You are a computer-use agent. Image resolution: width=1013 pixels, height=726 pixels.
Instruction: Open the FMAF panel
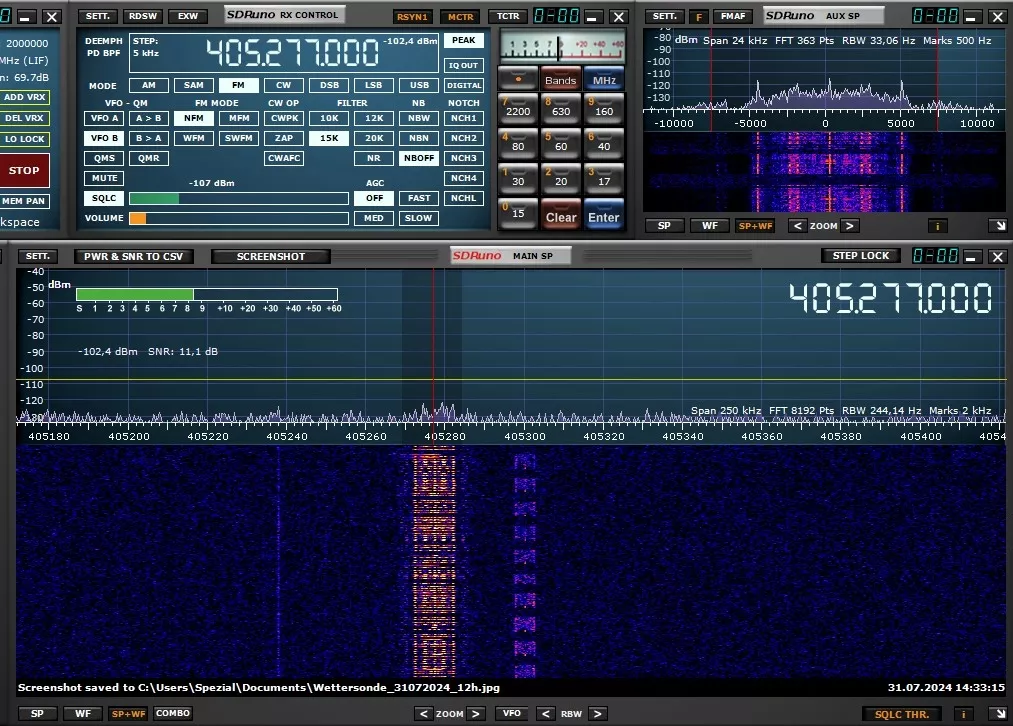pyautogui.click(x=733, y=16)
